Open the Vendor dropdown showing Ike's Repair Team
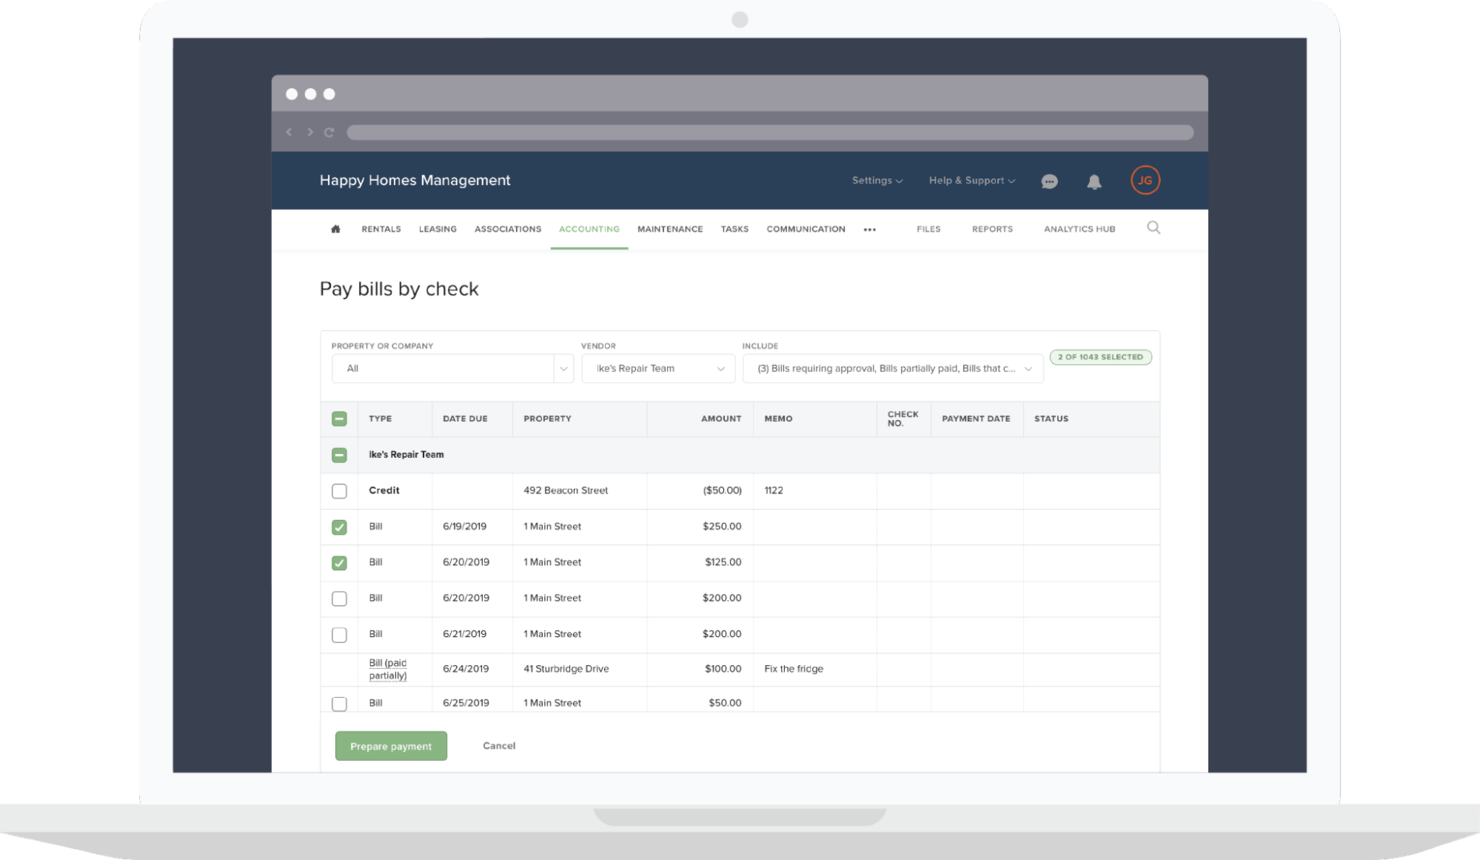The width and height of the screenshot is (1480, 860). point(658,368)
